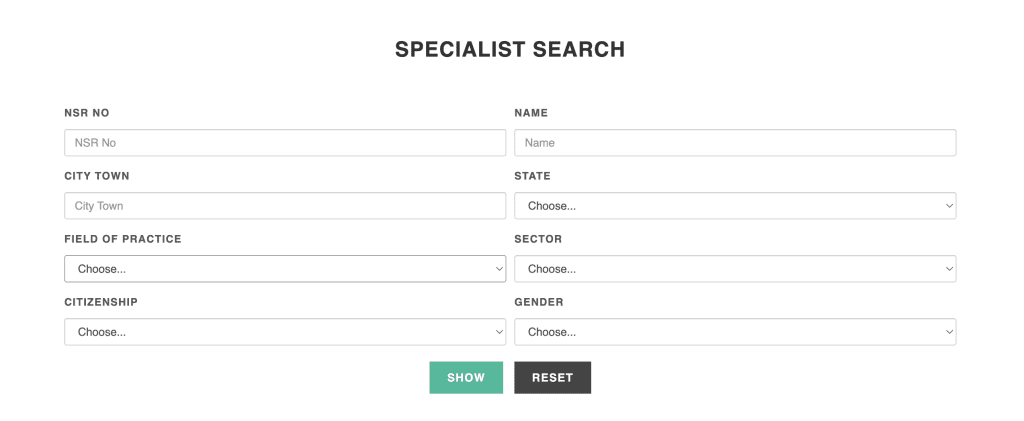Image resolution: width=1024 pixels, height=421 pixels.
Task: Click the CITY TOWN label
Action: tap(97, 176)
